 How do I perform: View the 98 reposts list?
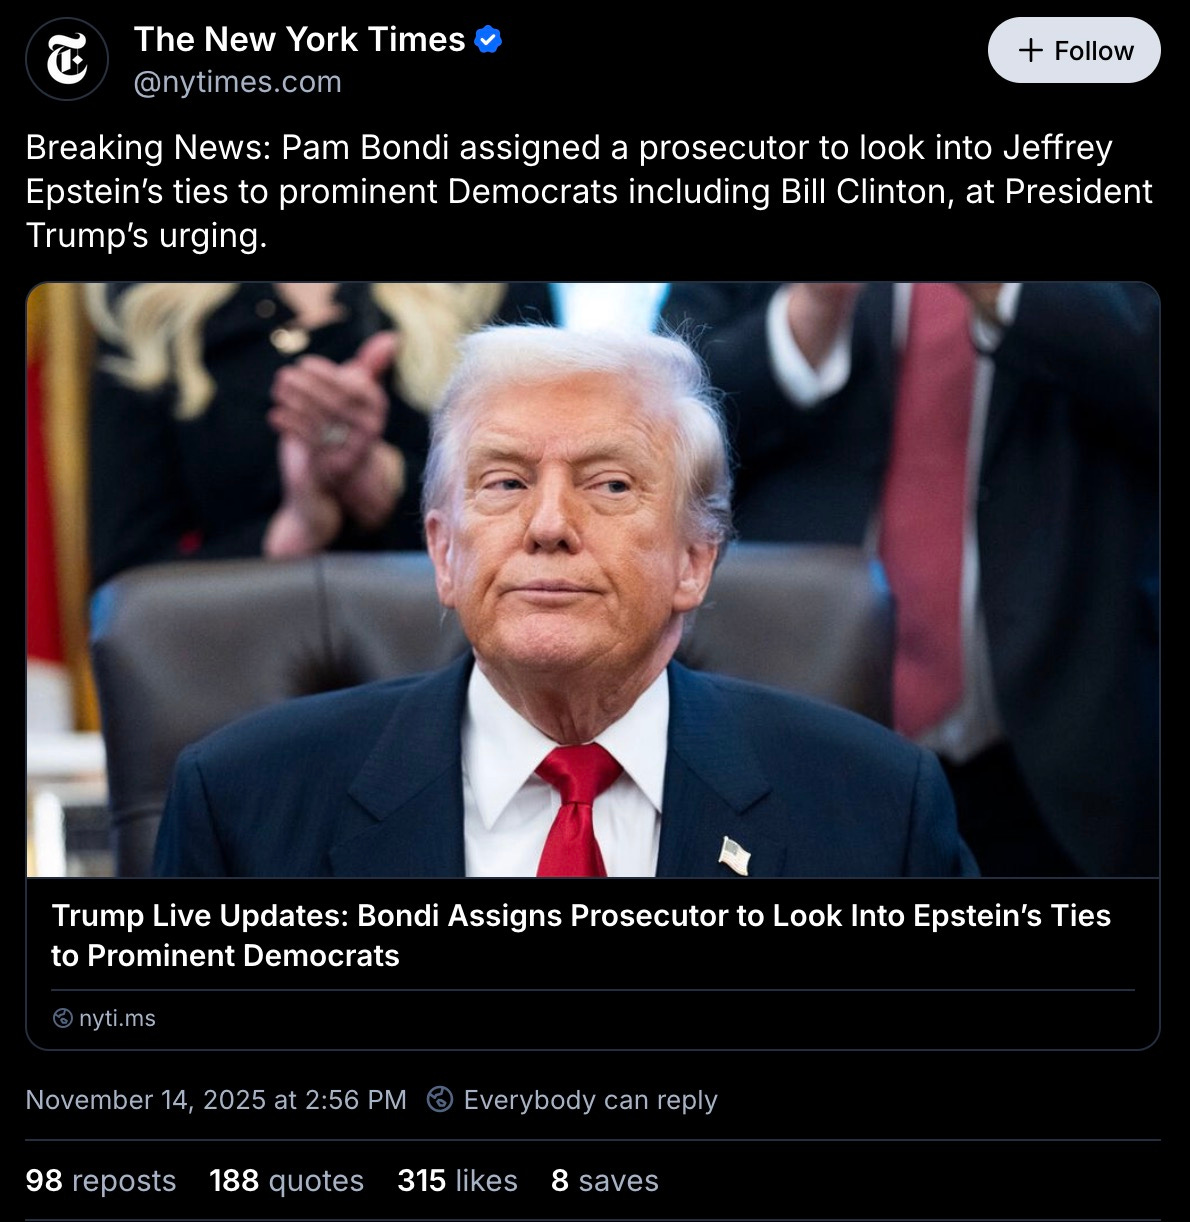click(101, 1180)
